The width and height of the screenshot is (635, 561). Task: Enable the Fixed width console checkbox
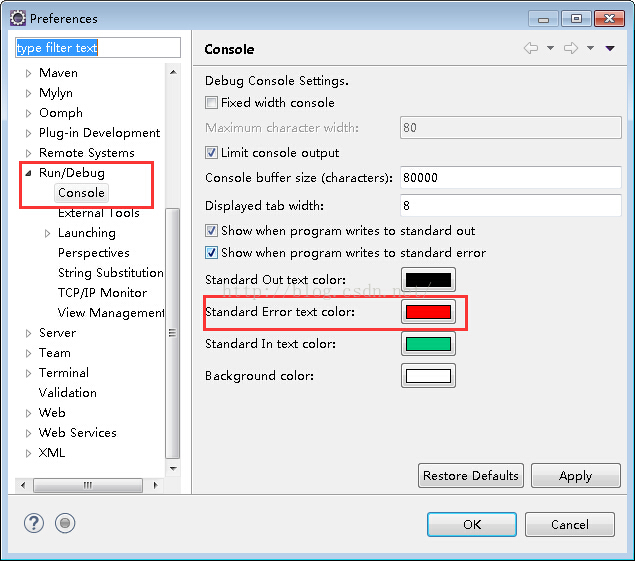pyautogui.click(x=211, y=102)
